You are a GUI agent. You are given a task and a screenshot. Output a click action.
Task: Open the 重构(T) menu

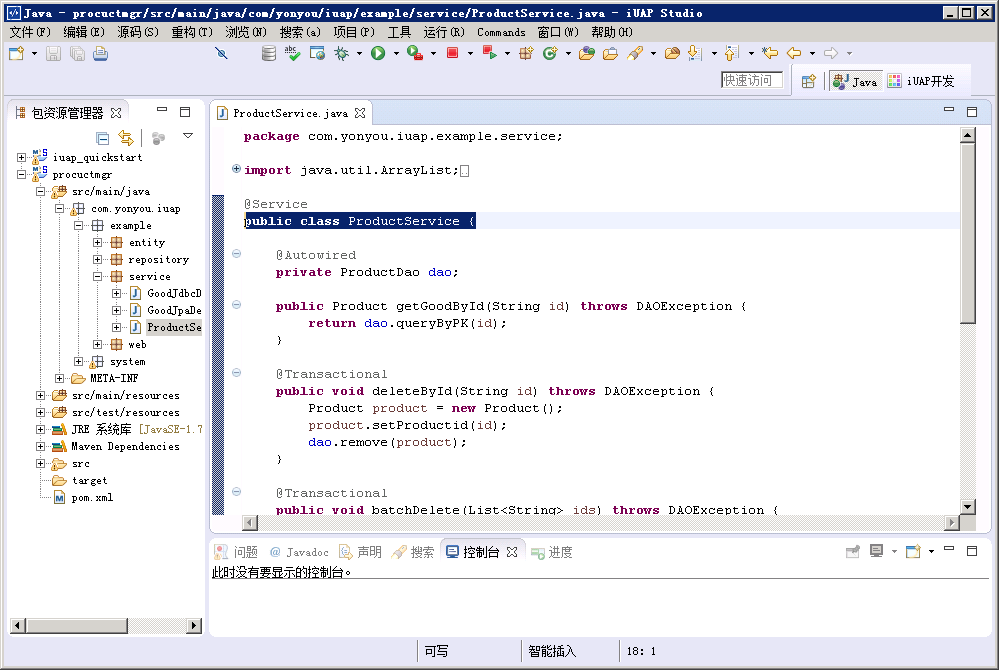click(x=192, y=32)
